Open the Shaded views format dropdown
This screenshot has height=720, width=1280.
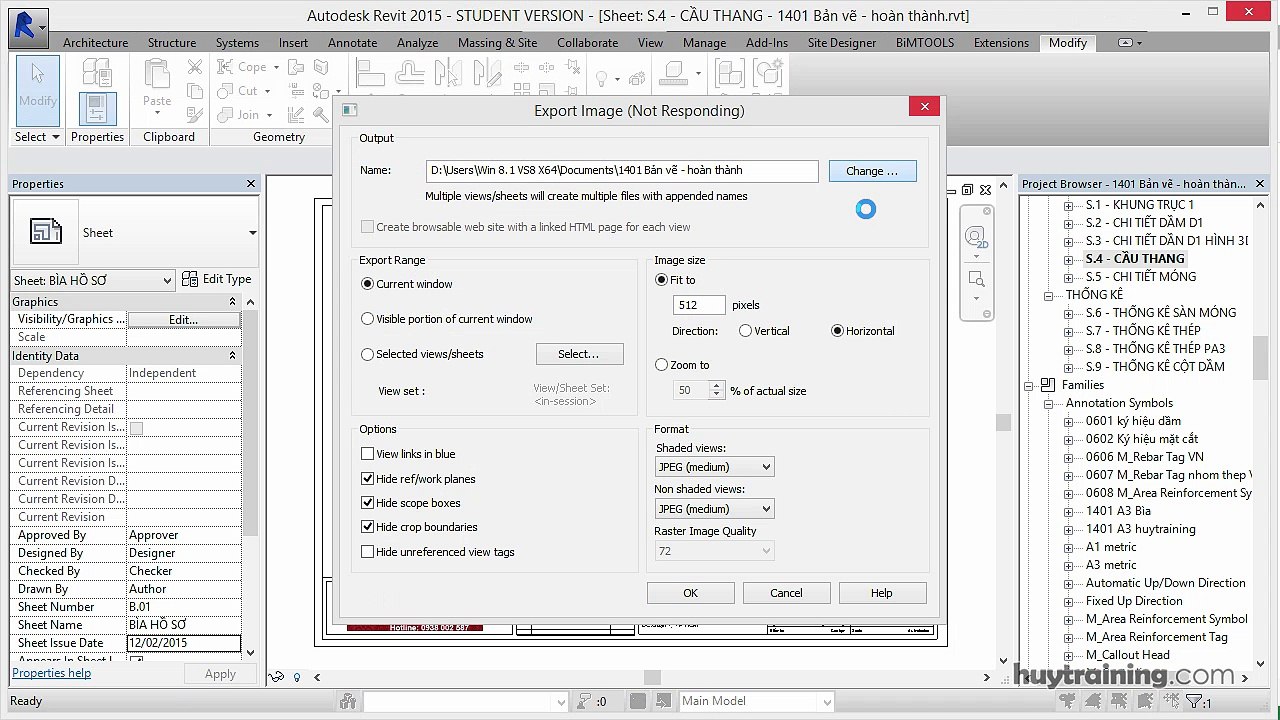point(715,467)
